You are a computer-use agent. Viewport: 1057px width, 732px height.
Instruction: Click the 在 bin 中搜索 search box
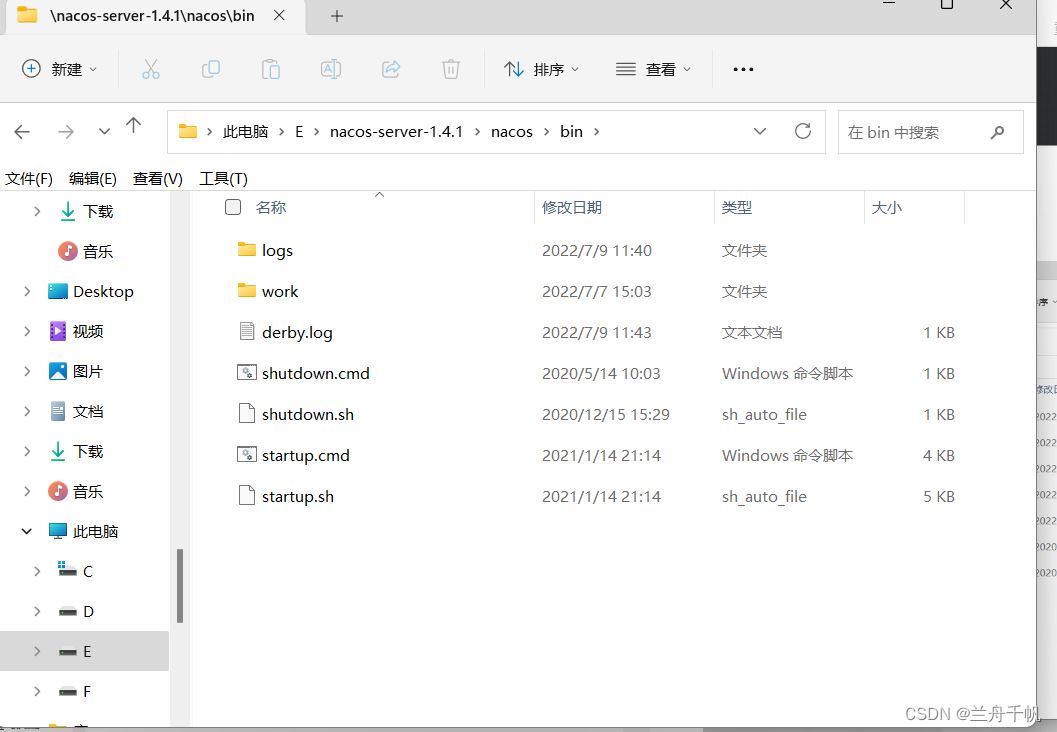[x=930, y=132]
